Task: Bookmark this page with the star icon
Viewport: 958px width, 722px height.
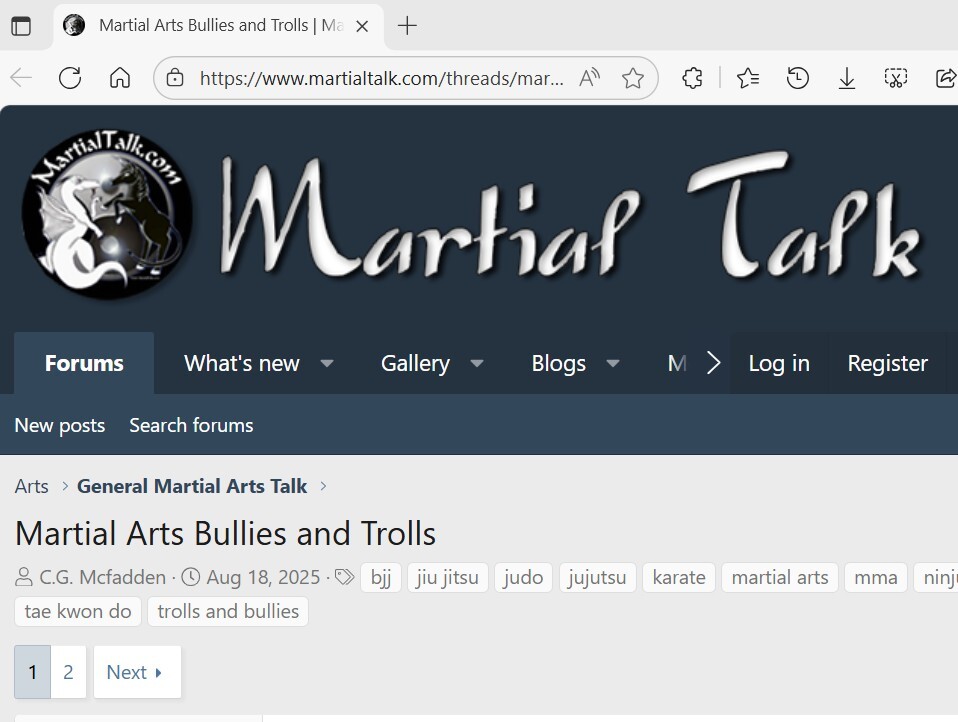Action: (633, 78)
